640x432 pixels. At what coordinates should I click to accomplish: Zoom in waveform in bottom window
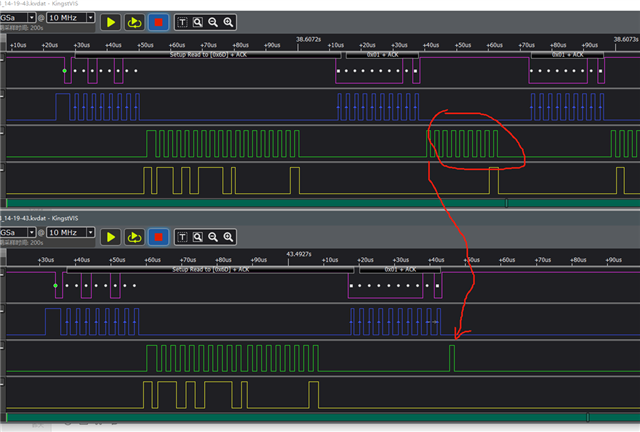point(228,237)
